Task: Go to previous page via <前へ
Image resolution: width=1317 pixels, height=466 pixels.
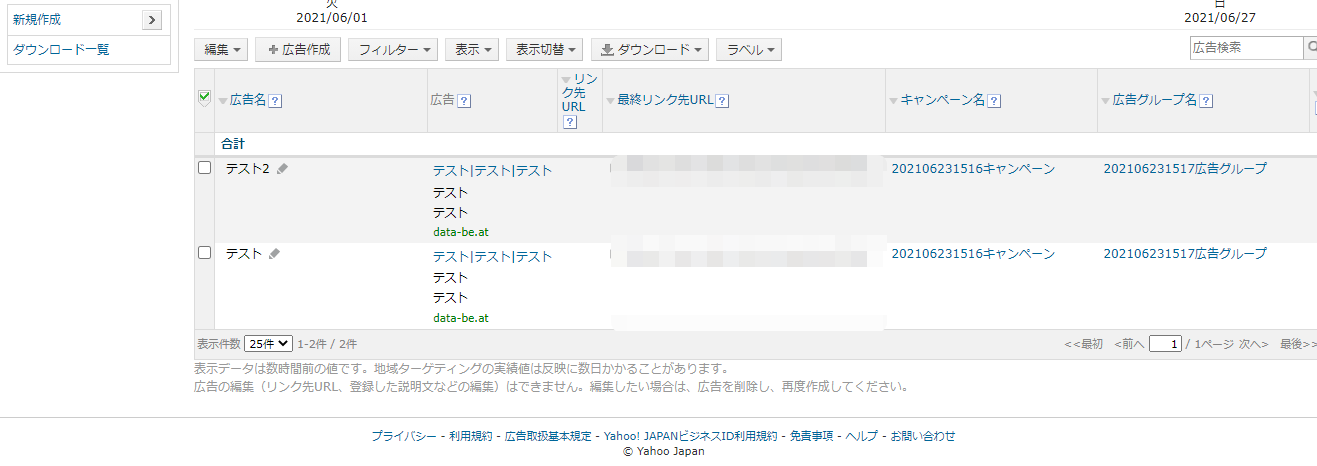Action: click(x=1129, y=344)
